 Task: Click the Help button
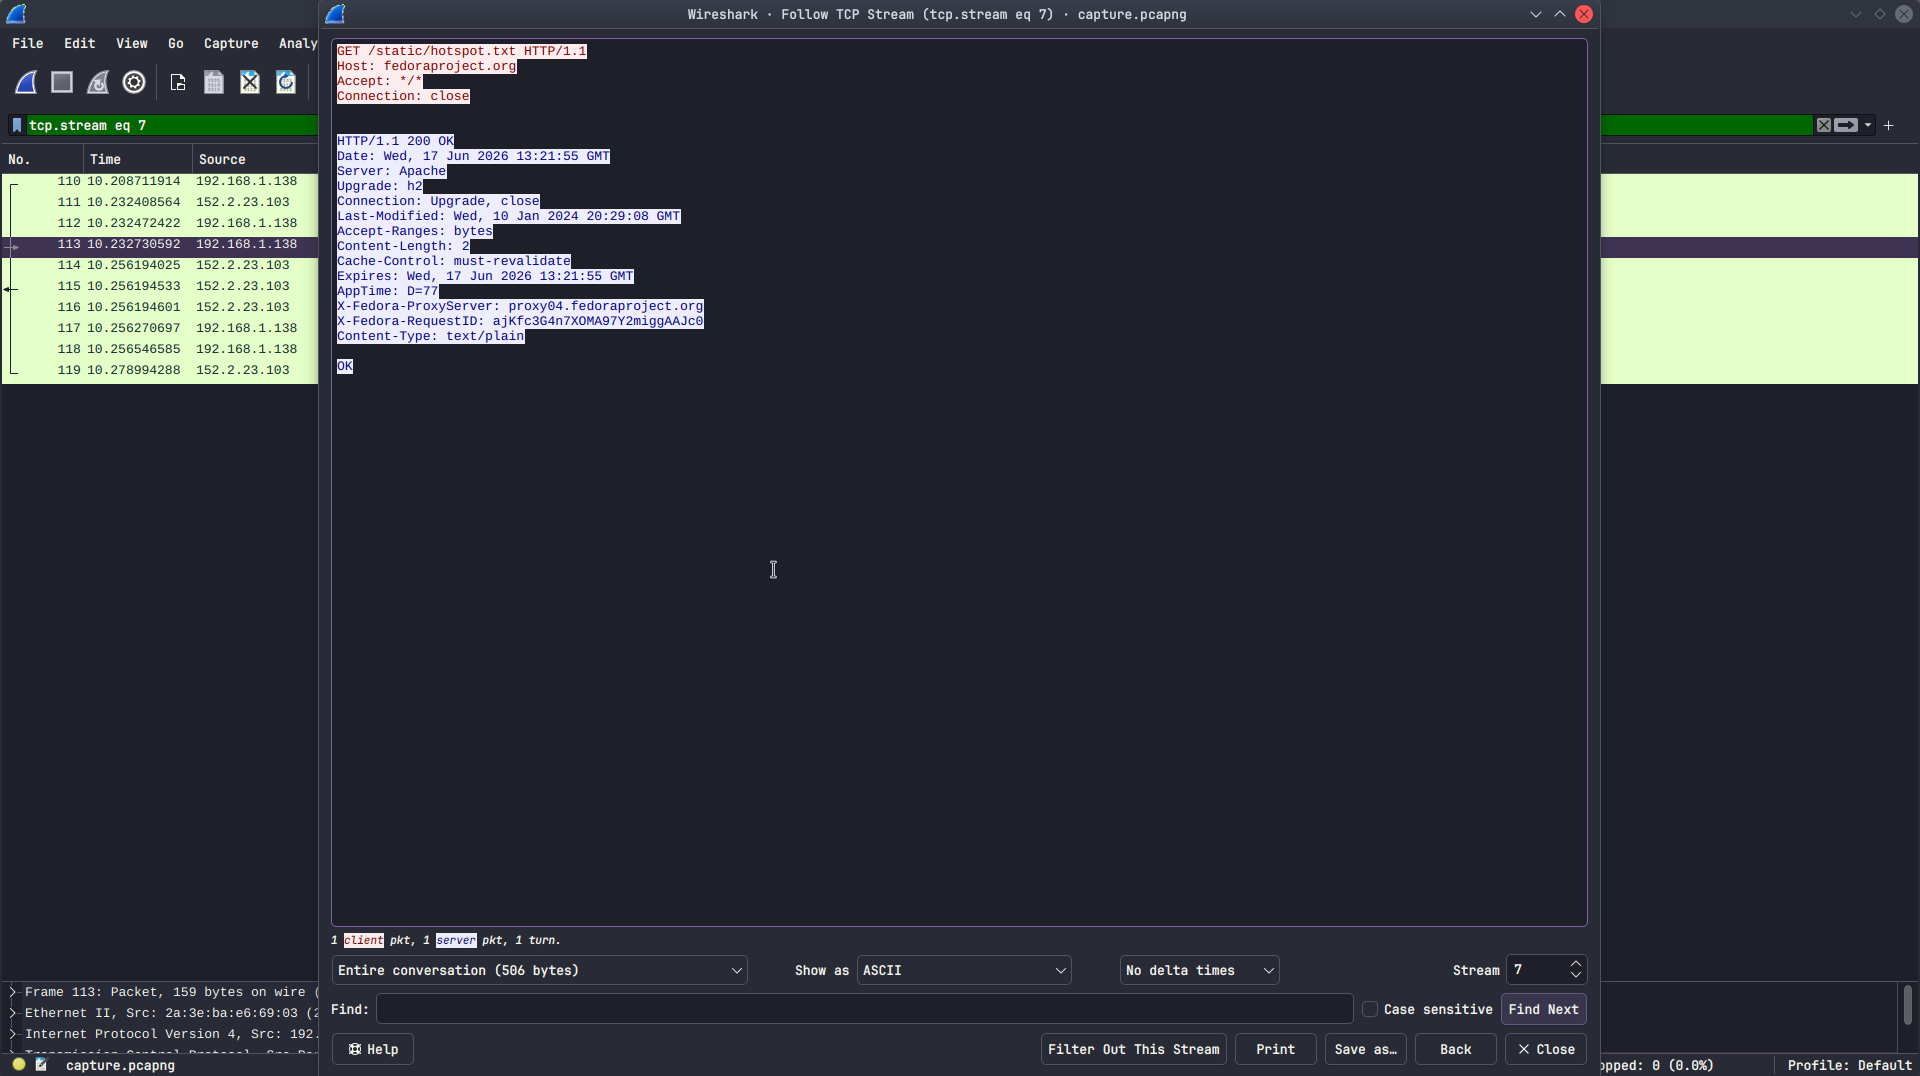click(372, 1050)
